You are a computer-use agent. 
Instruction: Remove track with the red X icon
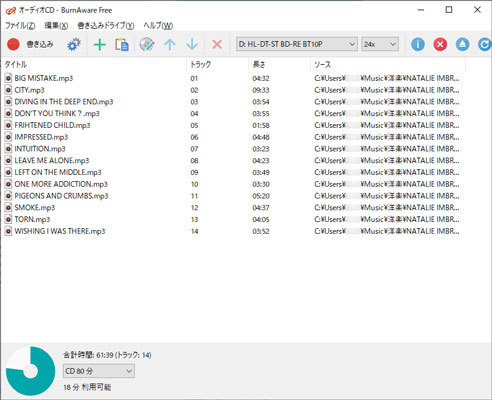[217, 44]
